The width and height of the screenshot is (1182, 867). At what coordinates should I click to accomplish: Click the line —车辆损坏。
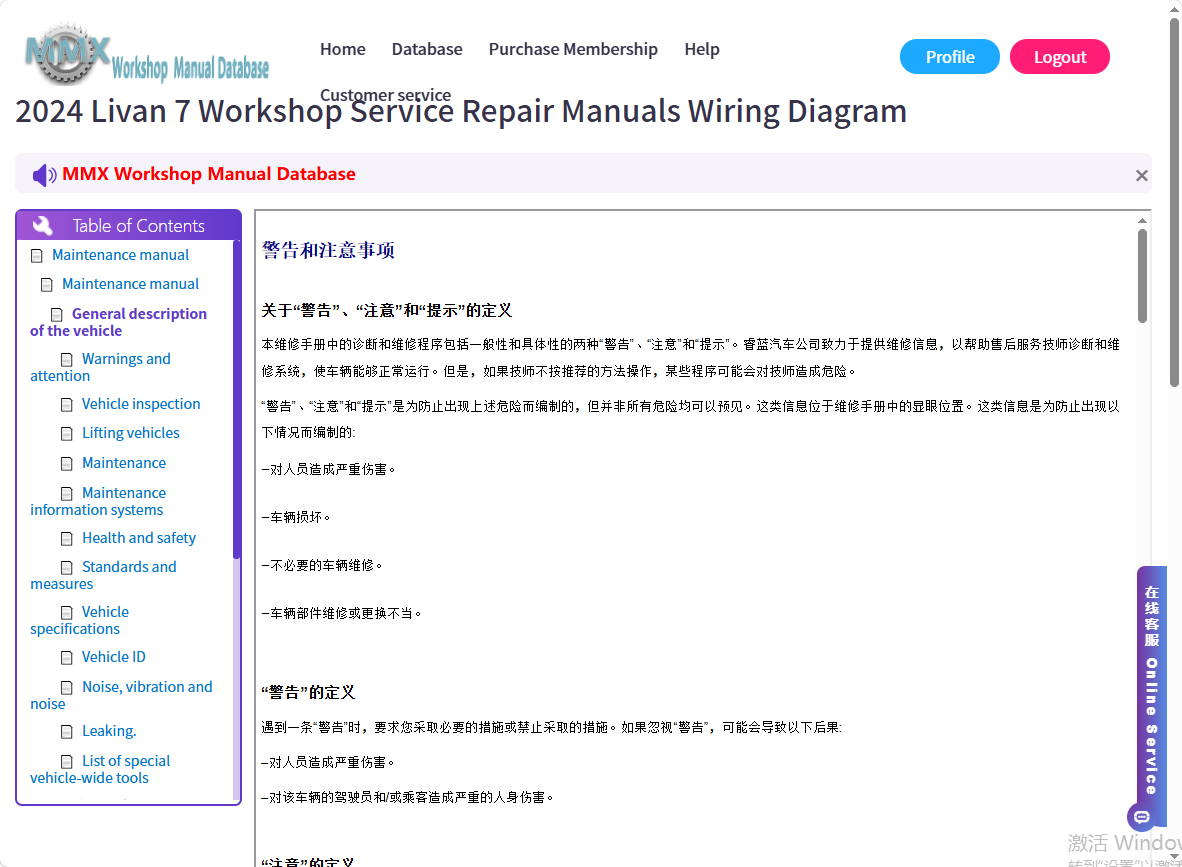tap(296, 517)
